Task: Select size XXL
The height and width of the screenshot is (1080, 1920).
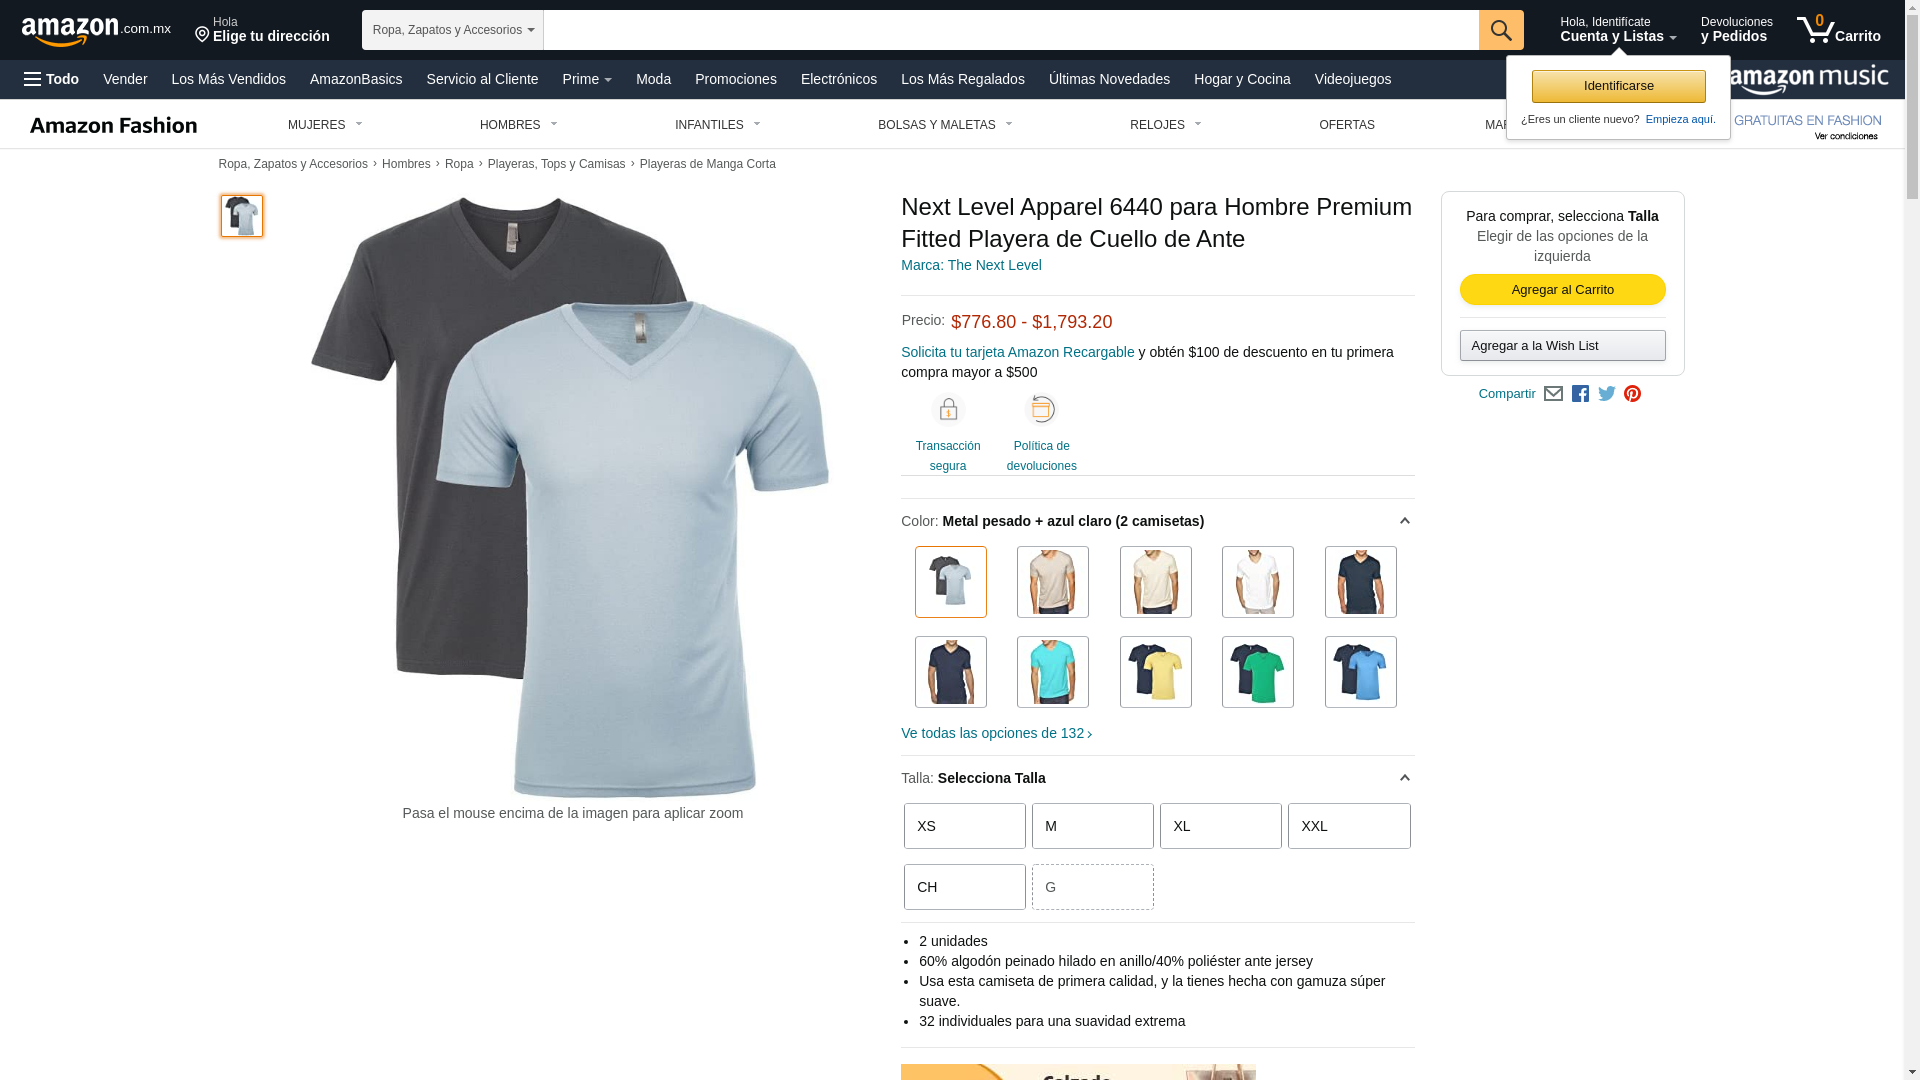Action: pos(1349,826)
